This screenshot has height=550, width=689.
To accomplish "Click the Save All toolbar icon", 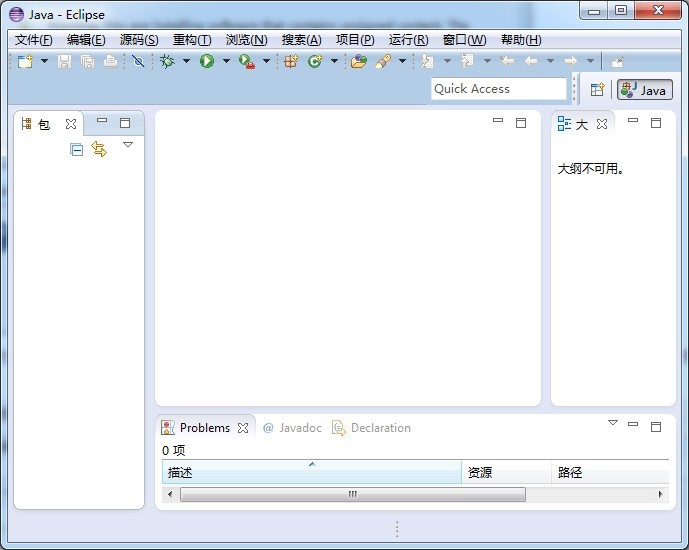I will click(87, 61).
